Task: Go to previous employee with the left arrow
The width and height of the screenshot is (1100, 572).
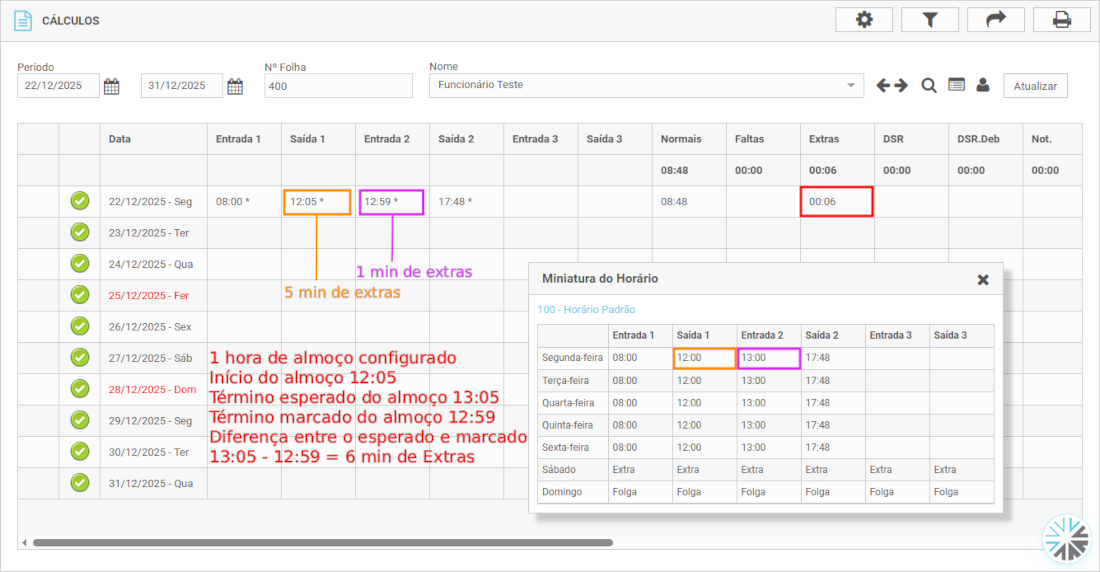Action: pos(884,86)
